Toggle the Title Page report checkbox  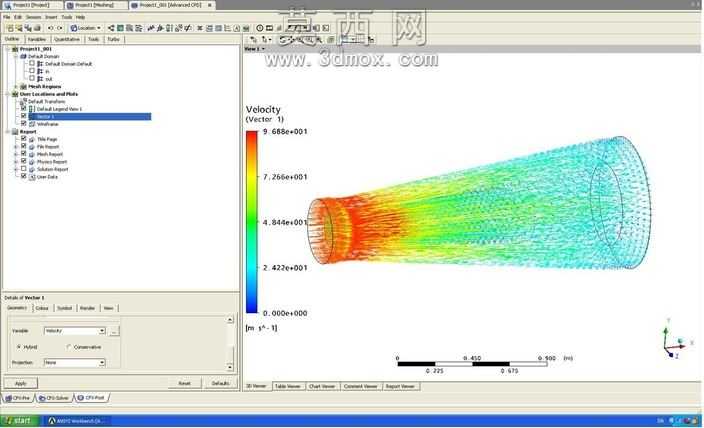point(24,139)
